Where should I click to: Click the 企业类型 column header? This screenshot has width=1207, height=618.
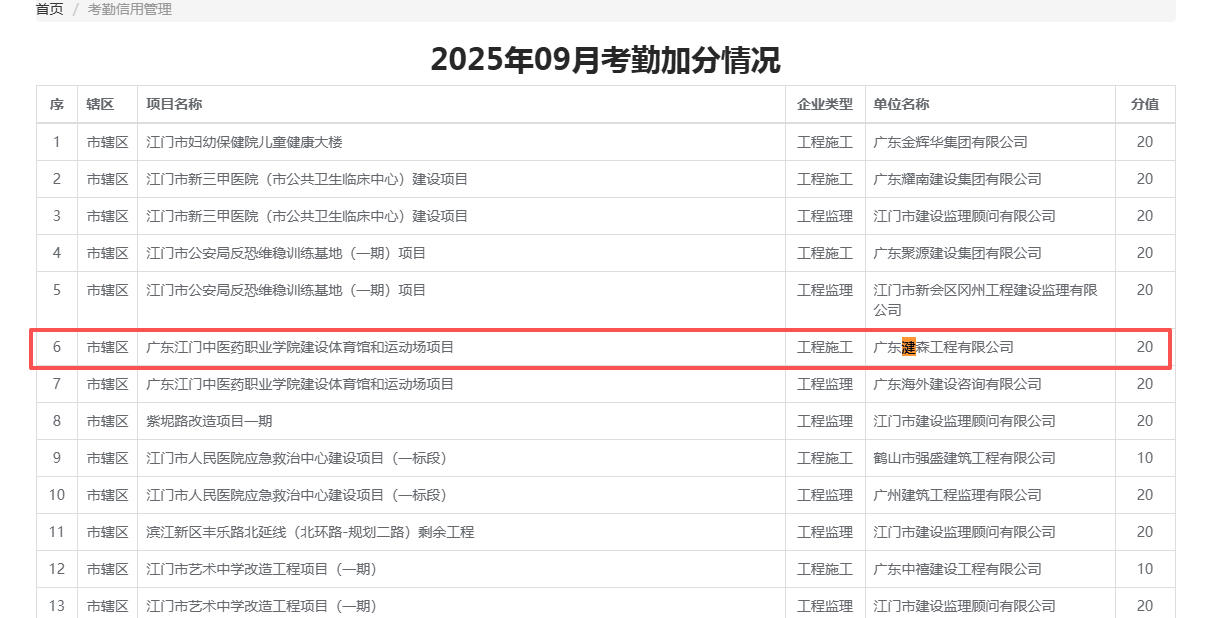pyautogui.click(x=824, y=105)
